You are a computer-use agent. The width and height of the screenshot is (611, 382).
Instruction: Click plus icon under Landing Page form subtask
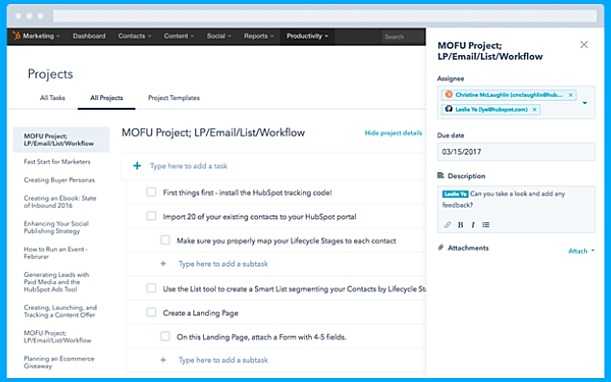coord(163,360)
